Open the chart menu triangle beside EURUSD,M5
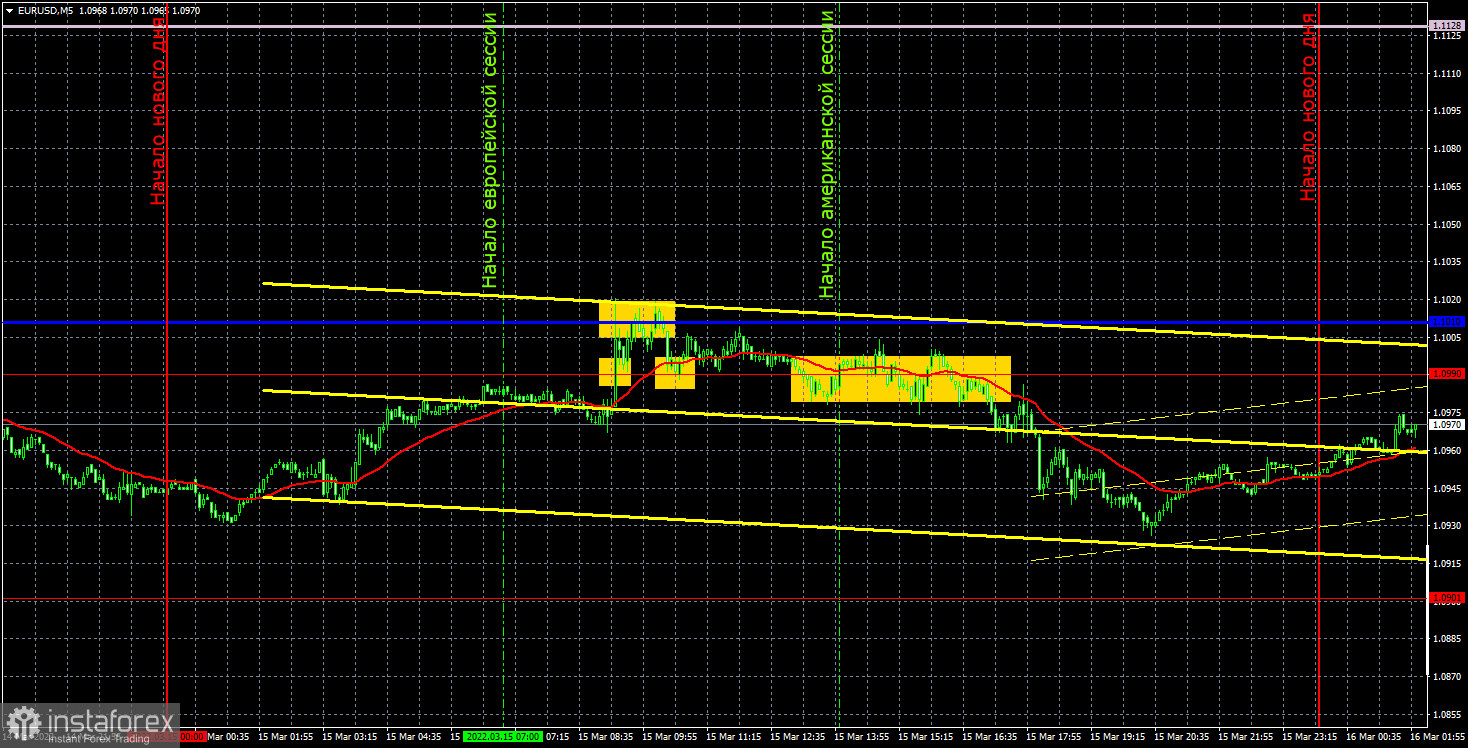This screenshot has height=748, width=1468. click(x=9, y=10)
